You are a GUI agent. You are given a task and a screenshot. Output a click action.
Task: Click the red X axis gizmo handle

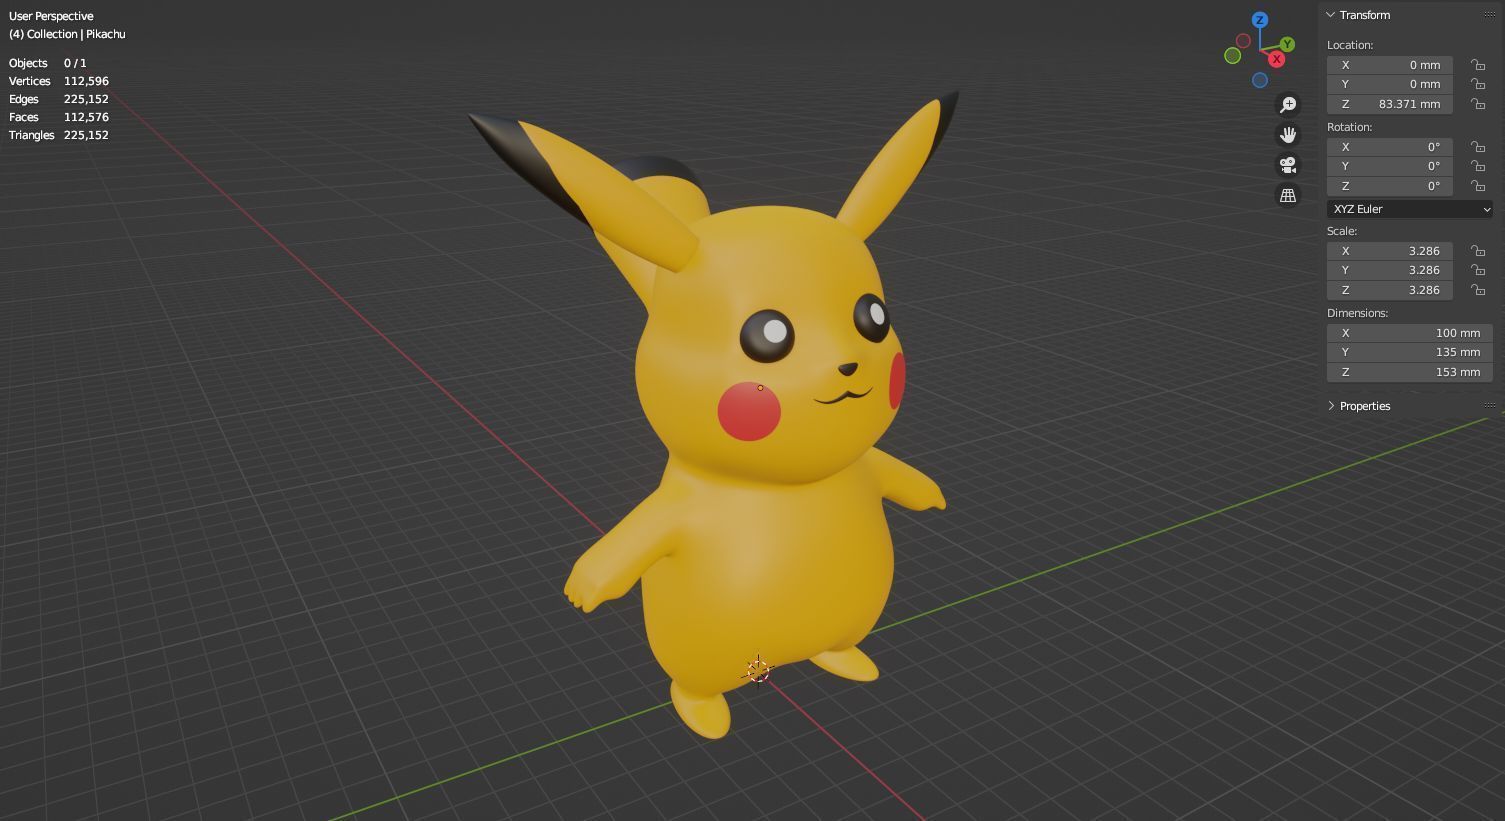[1277, 60]
